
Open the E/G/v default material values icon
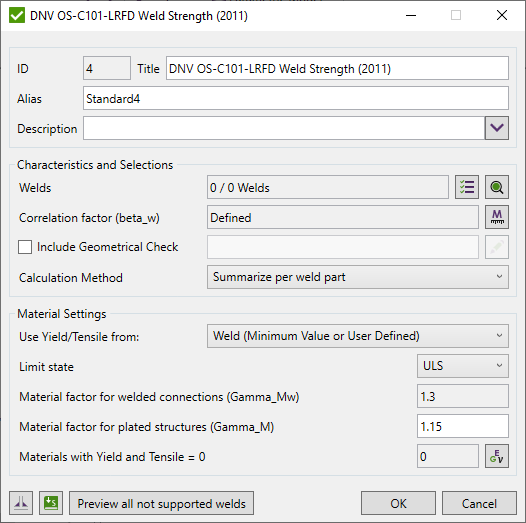[496, 456]
